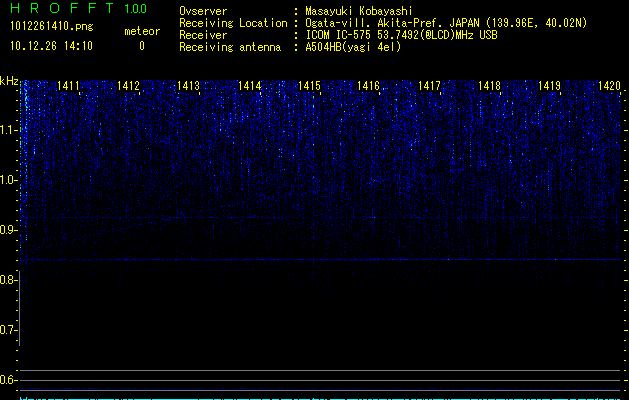Viewport: 629px width, 400px height.
Task: Click the 1416 time marker
Action: click(369, 85)
